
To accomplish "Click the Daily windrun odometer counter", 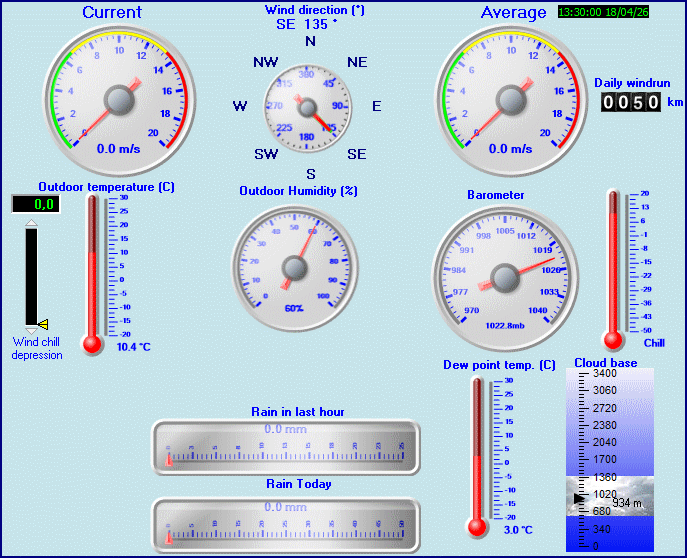I will [631, 102].
